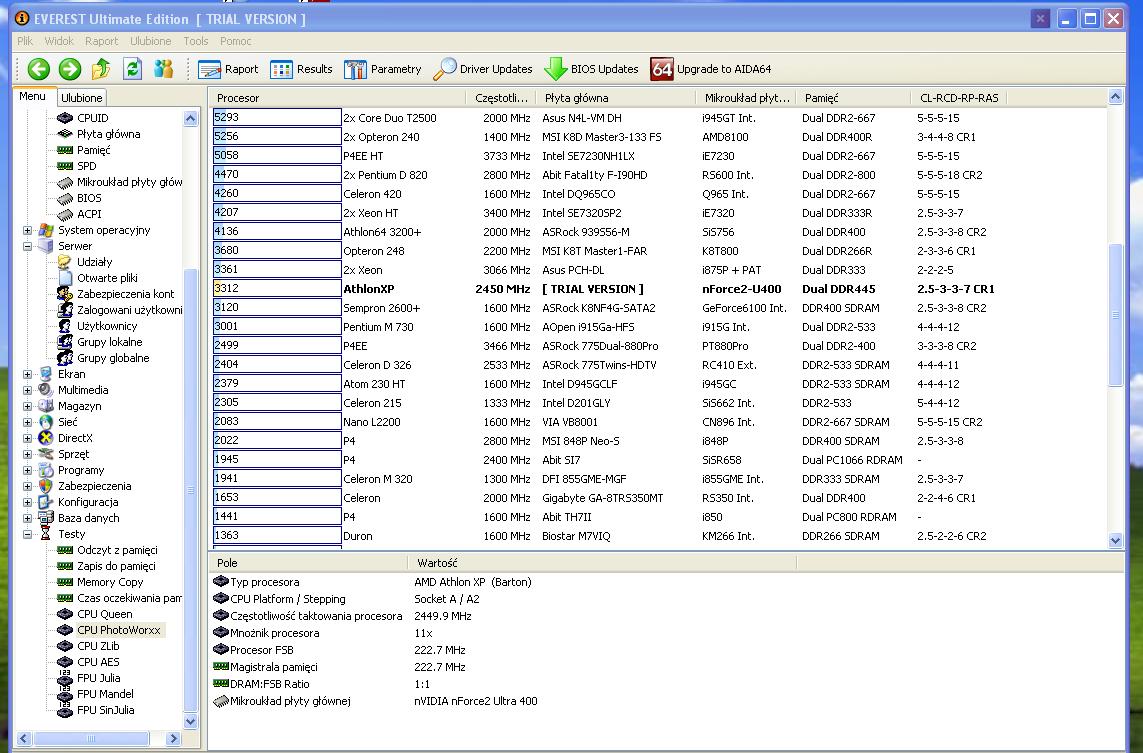
Task: Switch to the Menu tab
Action: coord(32,96)
